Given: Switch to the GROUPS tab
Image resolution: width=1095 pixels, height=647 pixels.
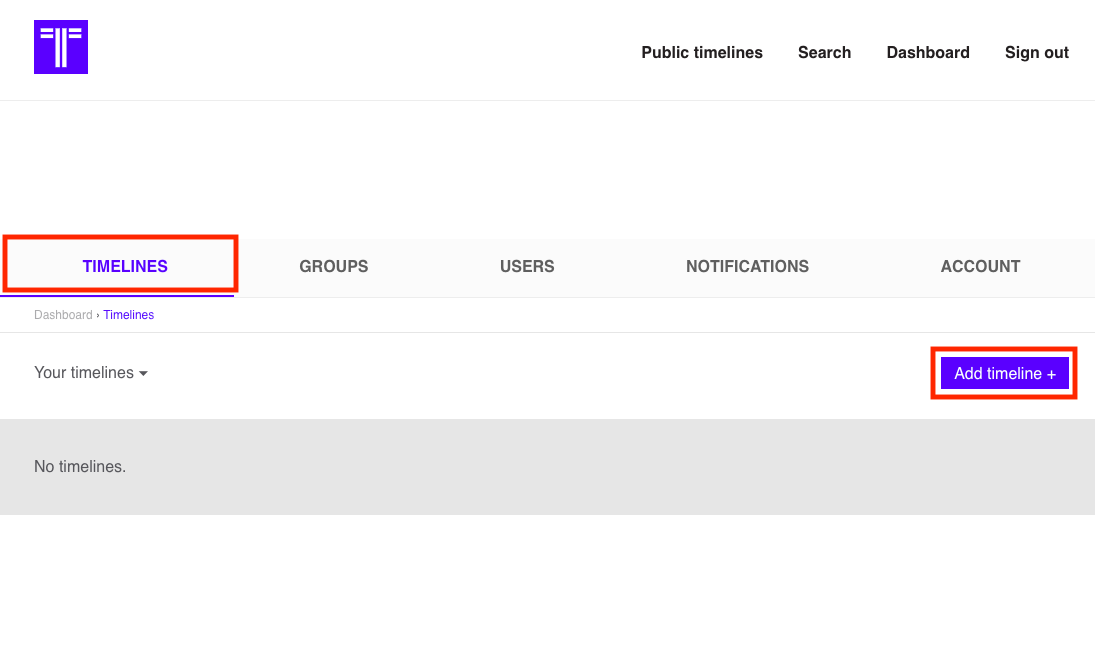Looking at the screenshot, I should tap(333, 267).
